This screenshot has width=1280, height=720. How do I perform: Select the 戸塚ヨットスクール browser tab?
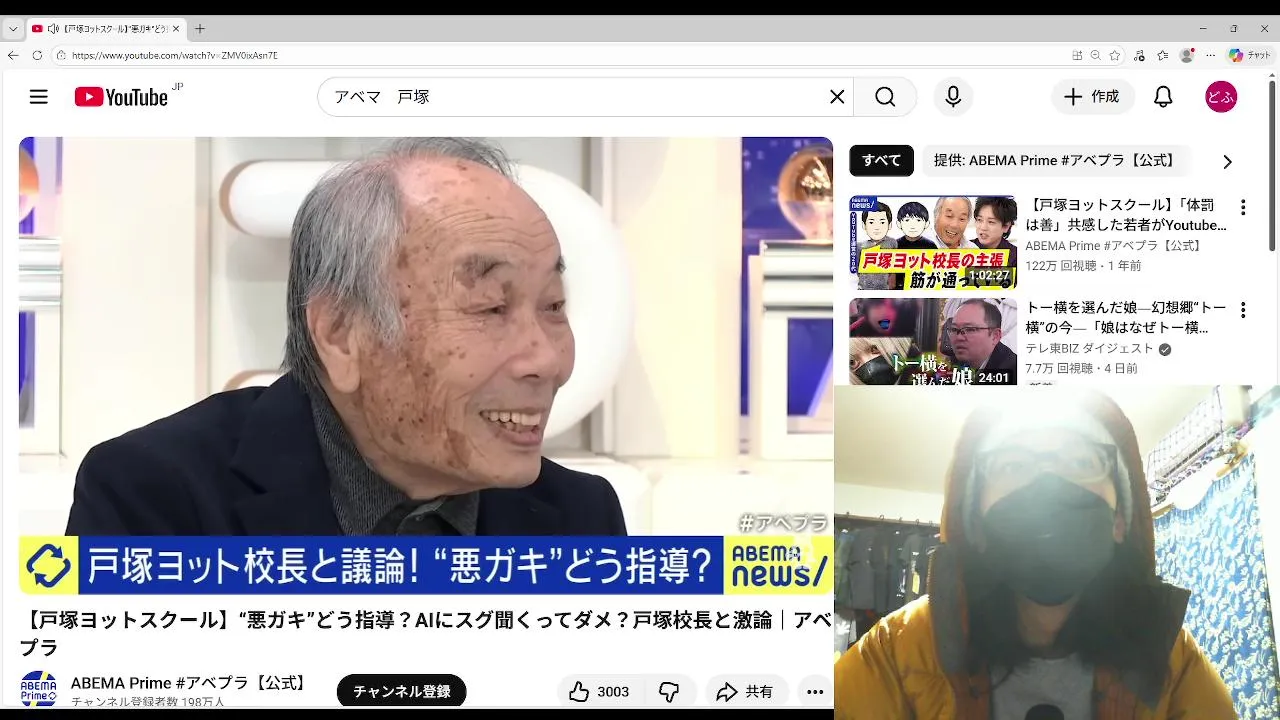(105, 29)
